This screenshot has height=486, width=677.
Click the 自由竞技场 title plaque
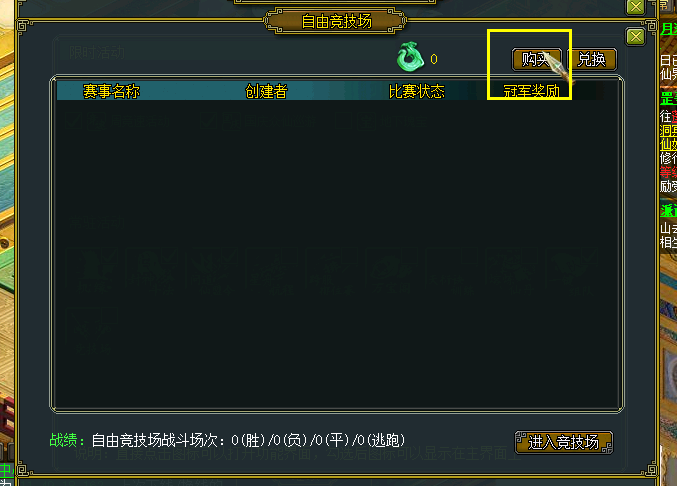336,21
